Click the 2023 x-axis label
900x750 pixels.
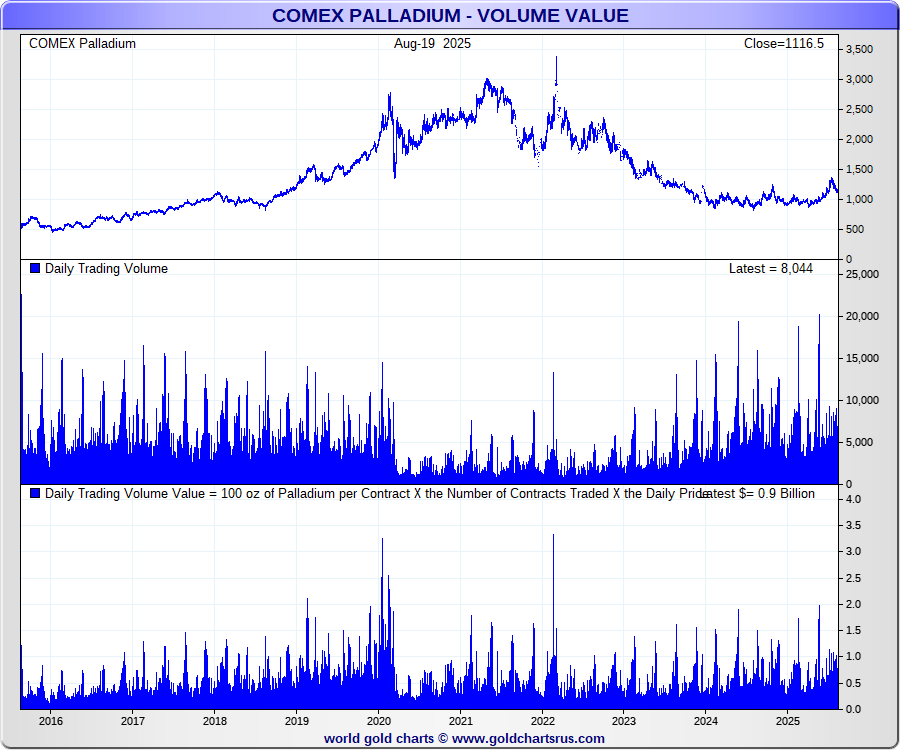click(x=624, y=721)
